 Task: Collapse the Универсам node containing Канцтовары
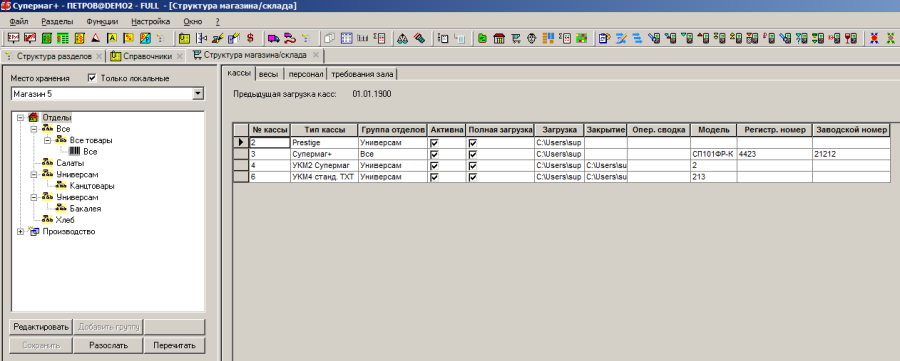pyautogui.click(x=34, y=174)
